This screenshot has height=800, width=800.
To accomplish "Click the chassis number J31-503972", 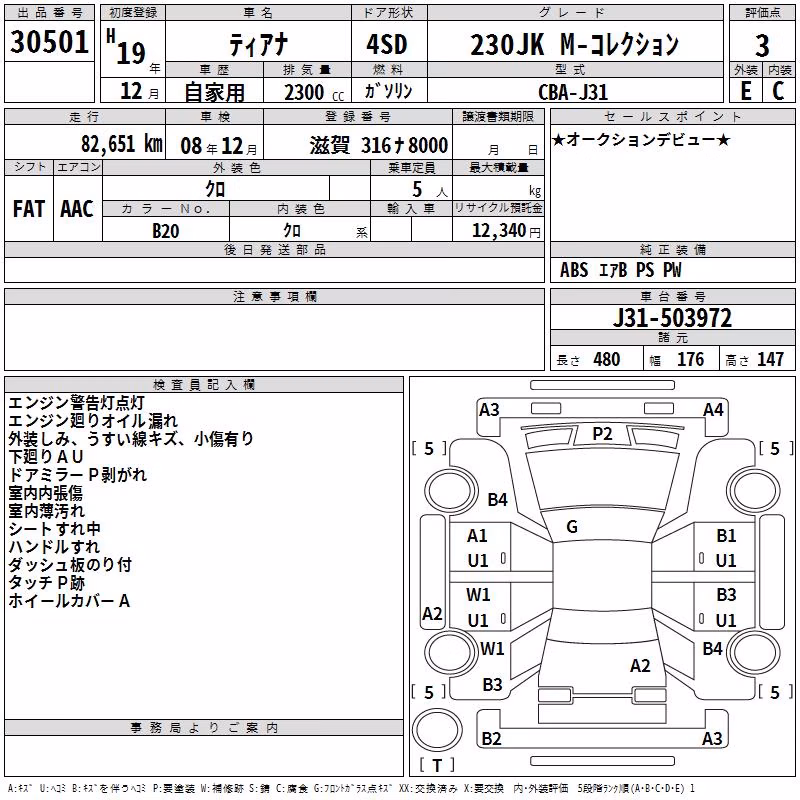I will point(672,318).
